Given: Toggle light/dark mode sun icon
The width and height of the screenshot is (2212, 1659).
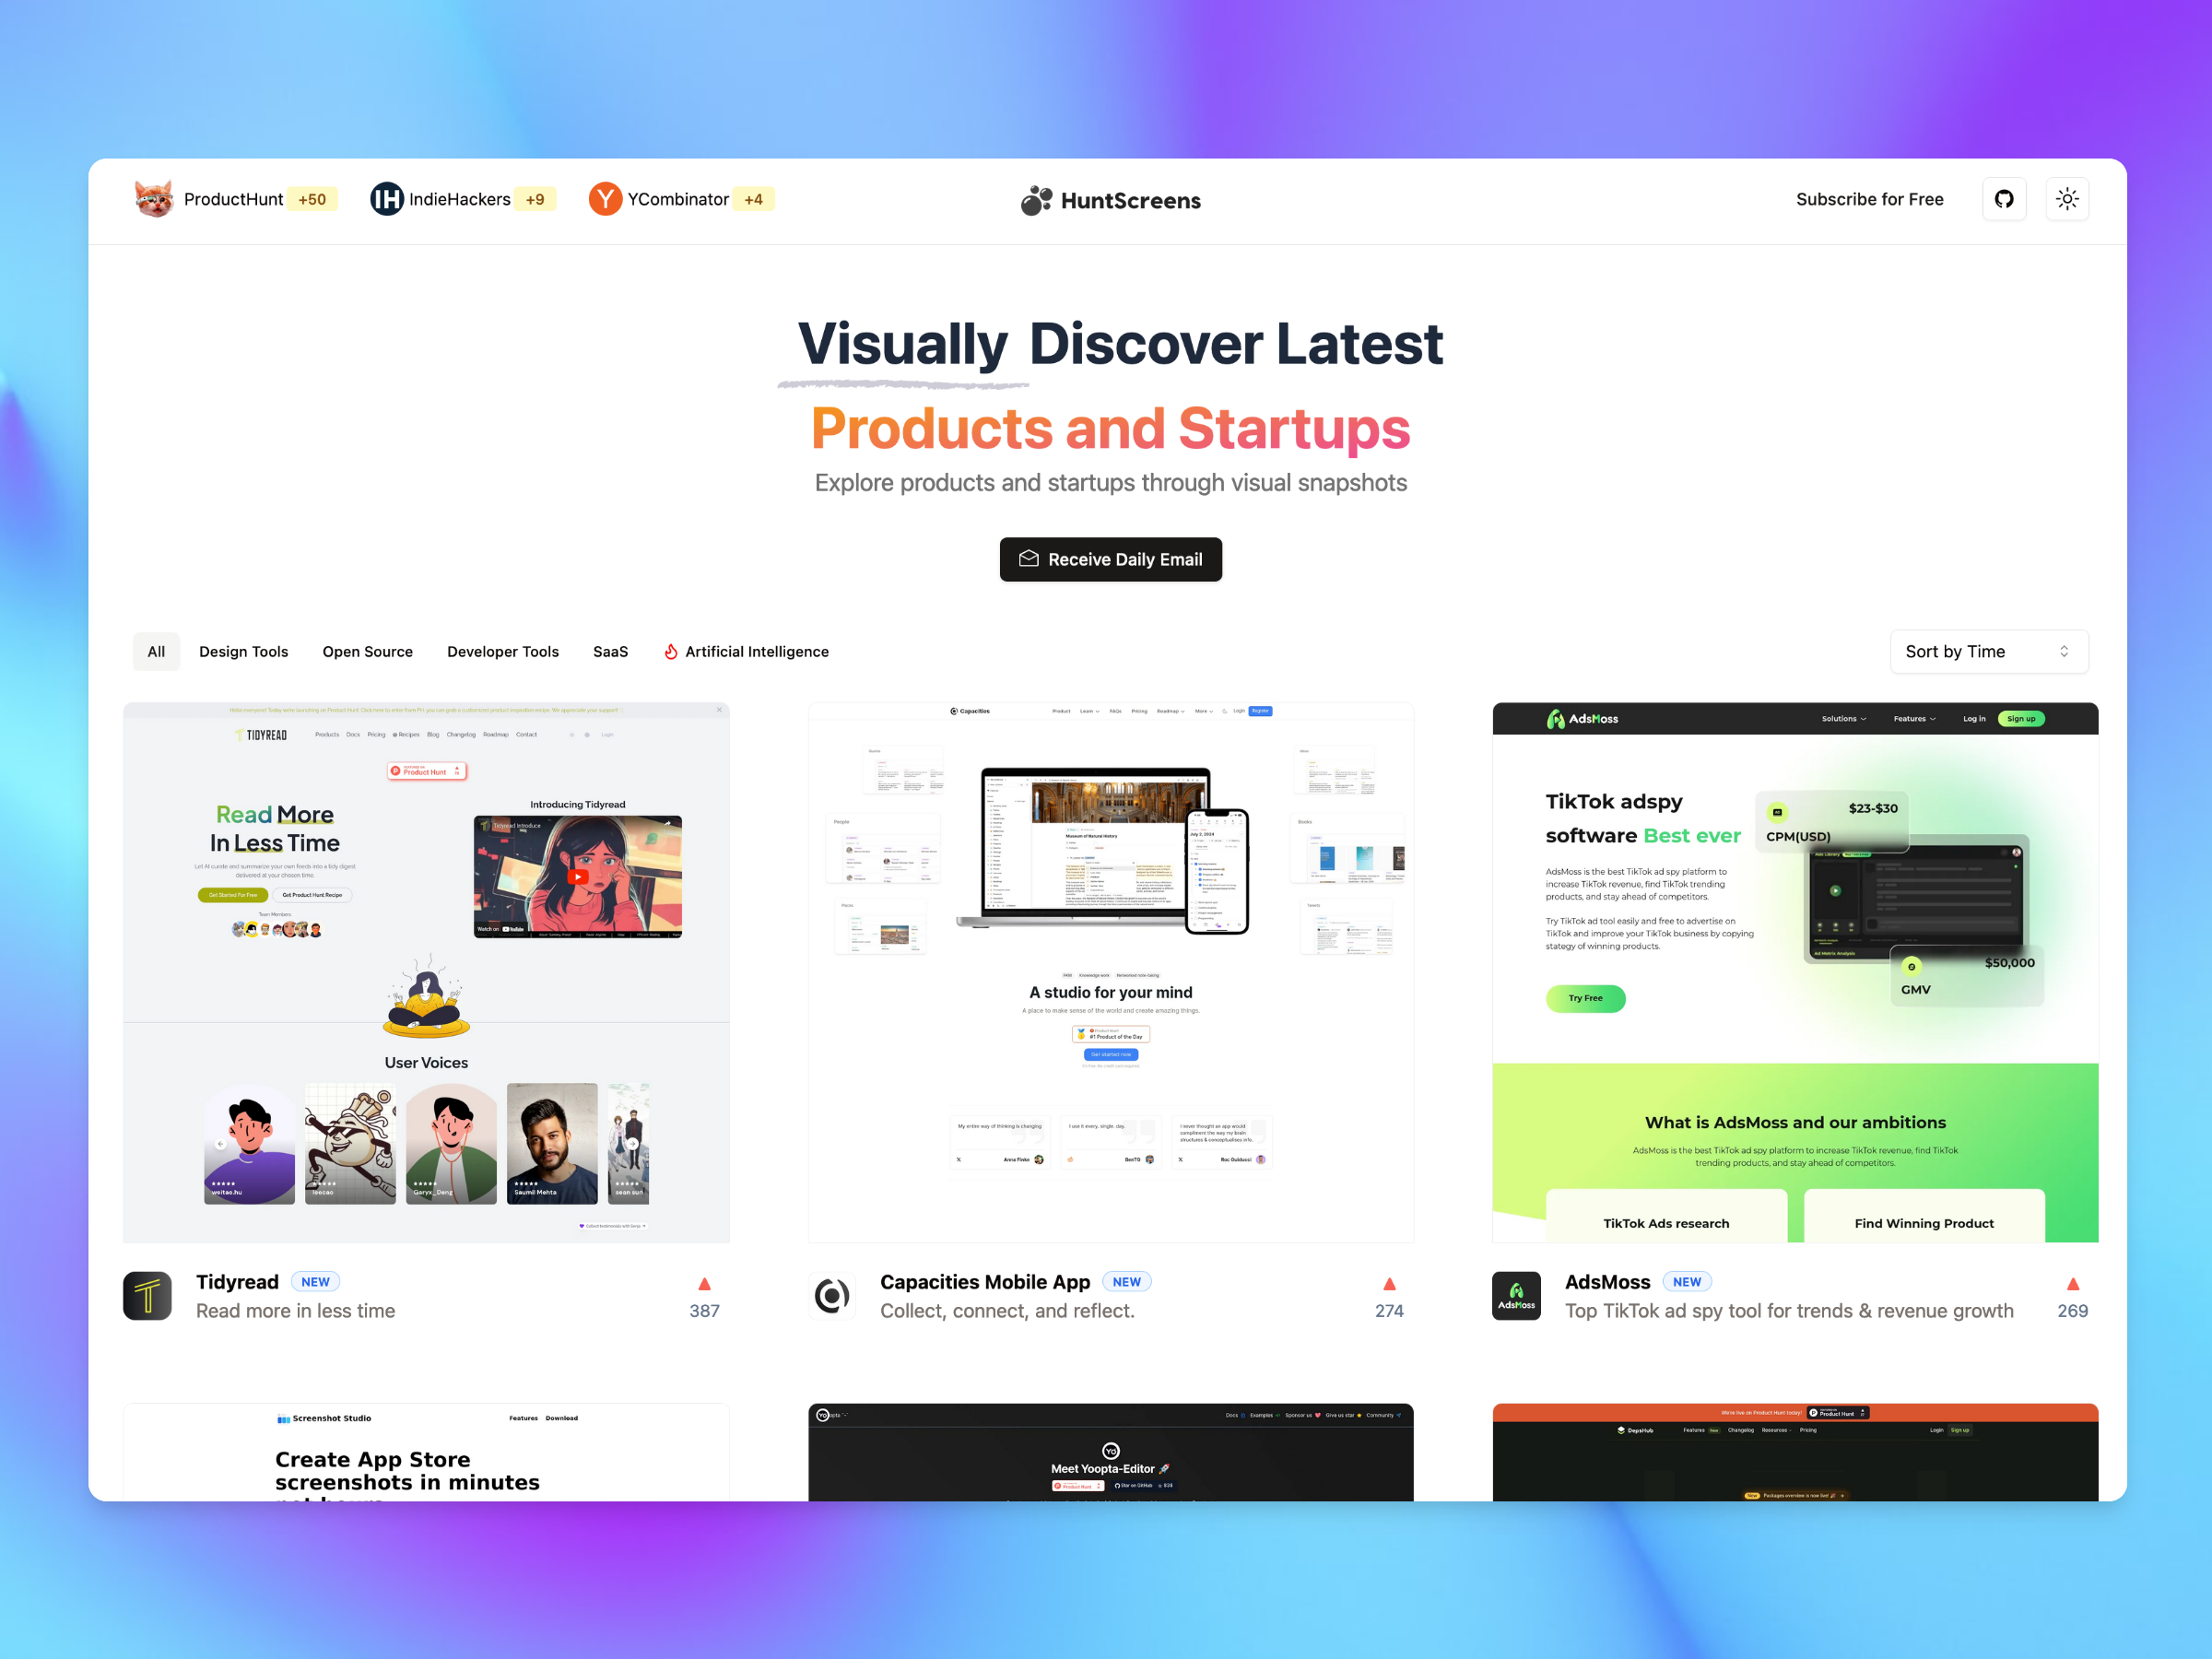Looking at the screenshot, I should tap(2065, 199).
